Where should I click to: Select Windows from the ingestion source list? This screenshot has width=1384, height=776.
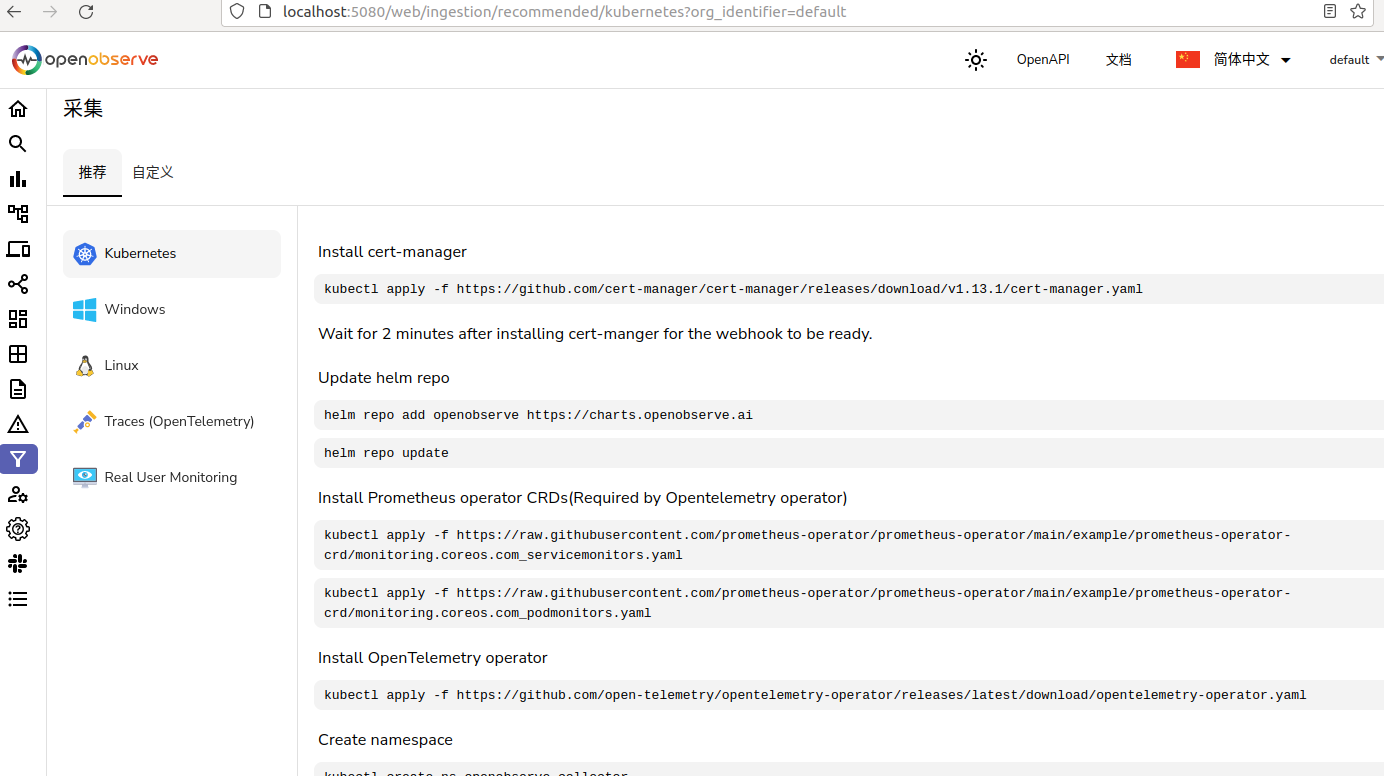(x=135, y=309)
